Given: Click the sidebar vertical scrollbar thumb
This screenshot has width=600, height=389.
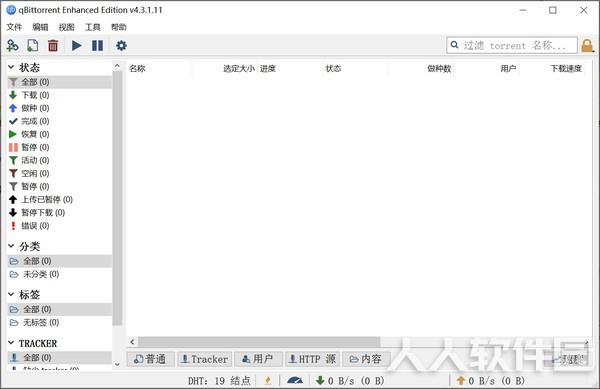Looking at the screenshot, I should (x=117, y=198).
